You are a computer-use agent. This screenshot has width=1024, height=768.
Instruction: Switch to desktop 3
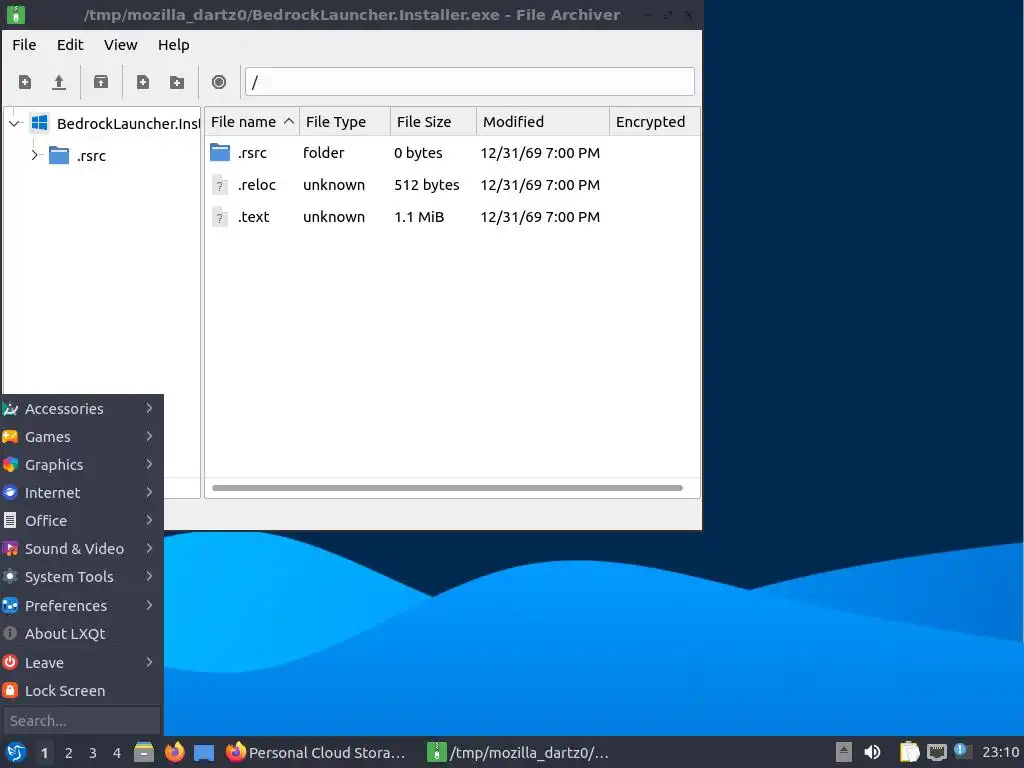tap(93, 753)
